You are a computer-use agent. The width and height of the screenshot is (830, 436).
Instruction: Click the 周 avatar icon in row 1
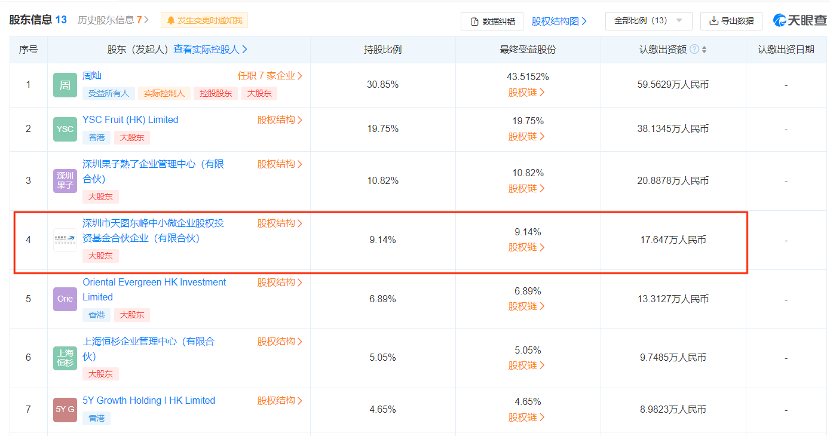pyautogui.click(x=64, y=85)
